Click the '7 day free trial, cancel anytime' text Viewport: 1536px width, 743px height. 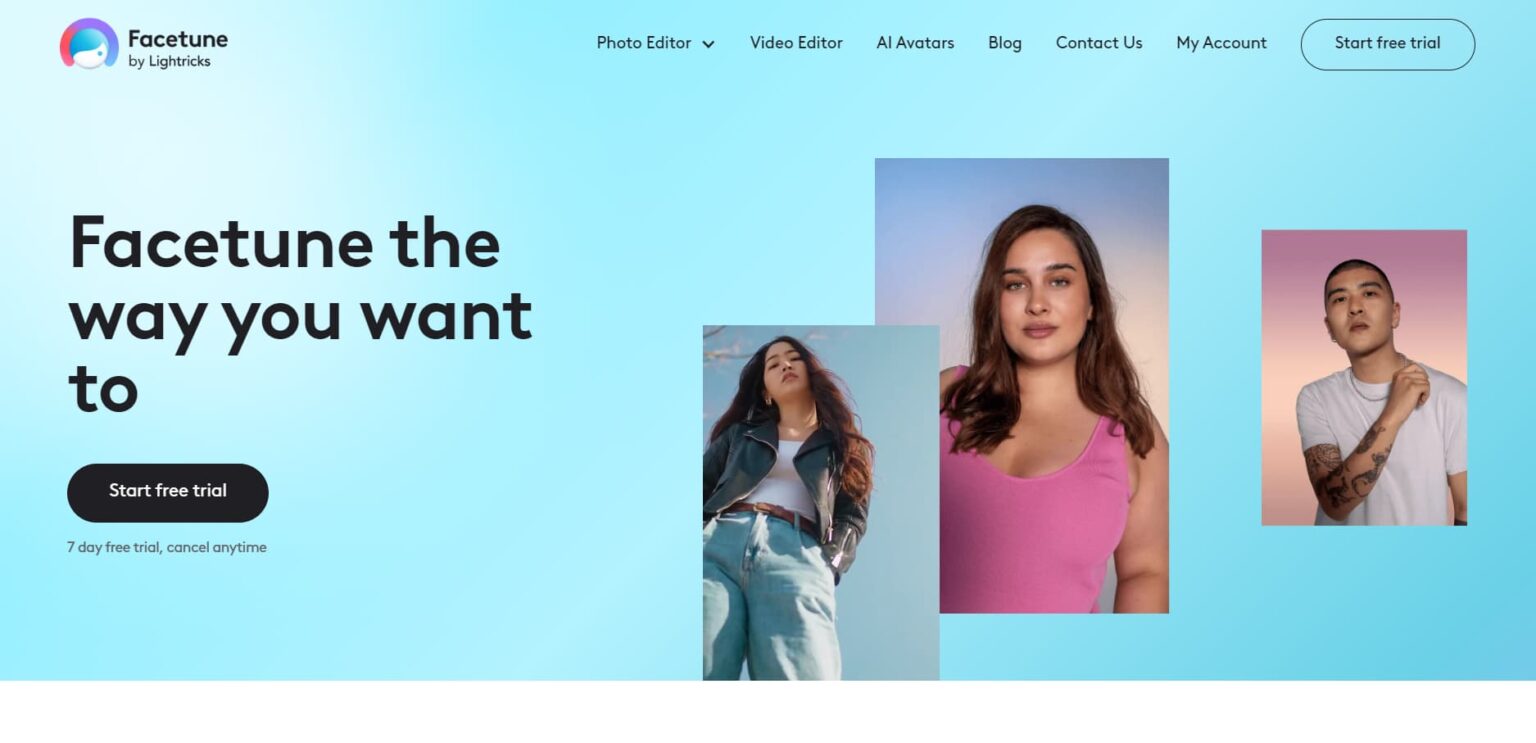[167, 547]
